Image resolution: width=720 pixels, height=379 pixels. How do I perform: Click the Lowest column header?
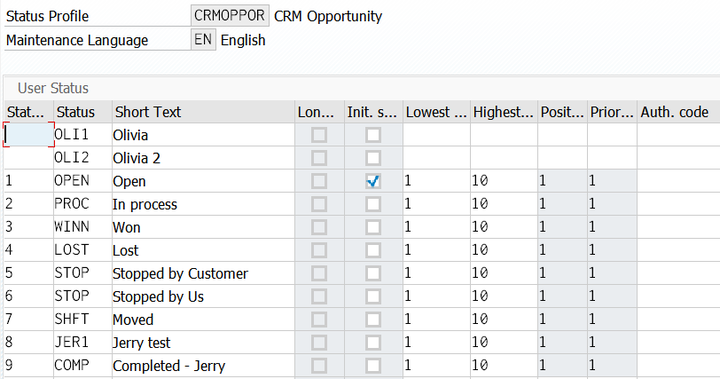click(x=436, y=112)
